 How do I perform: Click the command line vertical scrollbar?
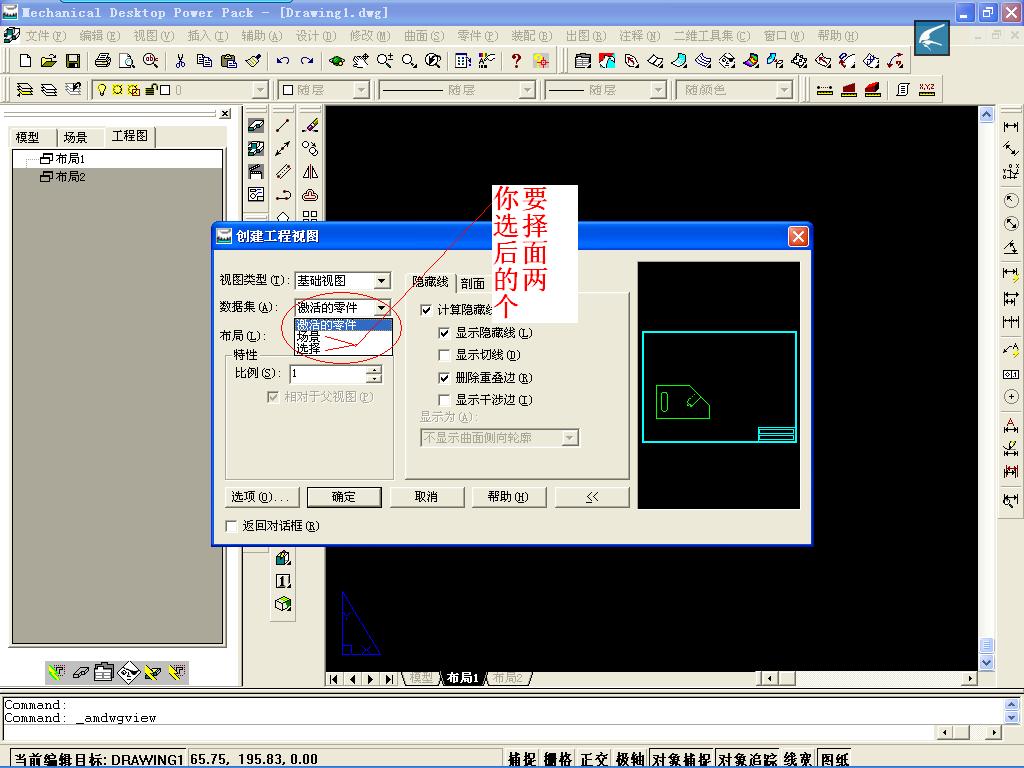(1011, 711)
